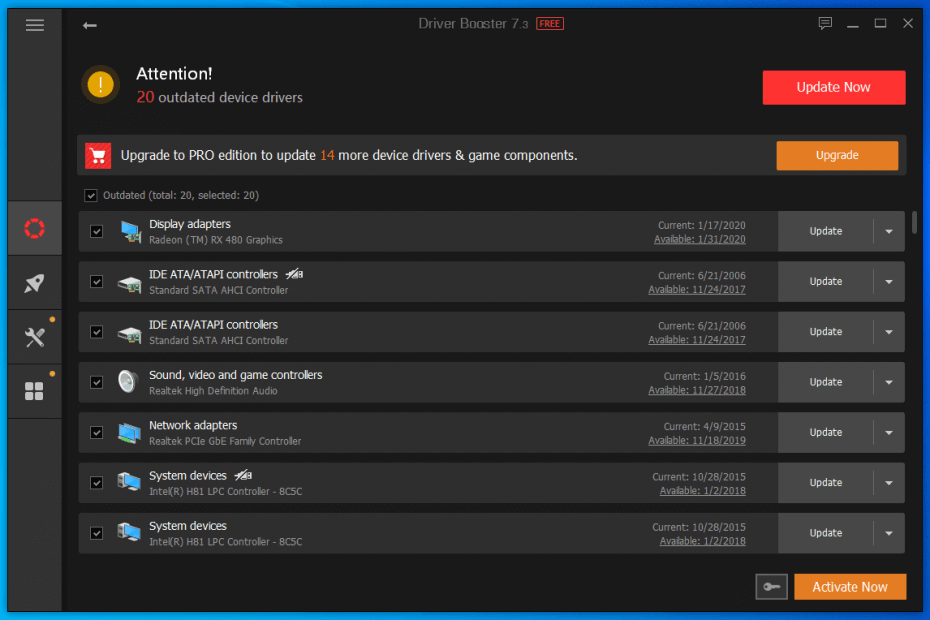Expand the second IDE ATA/ATAPI Update dropdown arrow
The width and height of the screenshot is (930, 620).
(889, 332)
